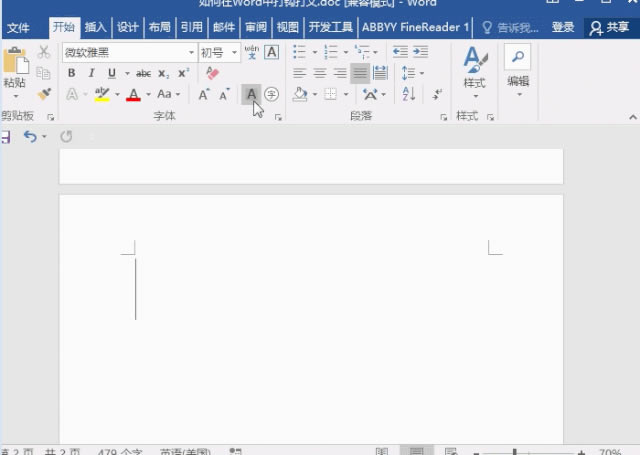Apply distributed alignment

point(380,73)
